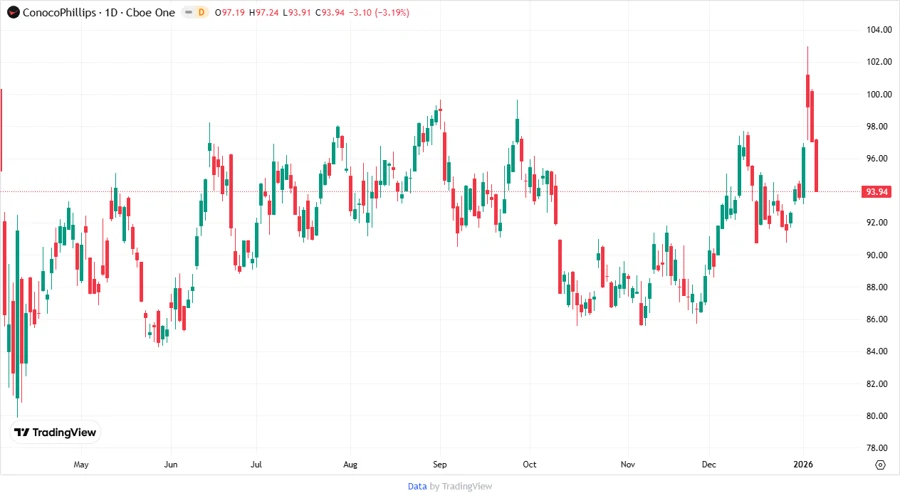This screenshot has width=900, height=498.
Task: Click the 80.00 price axis label
Action: pyautogui.click(x=879, y=416)
